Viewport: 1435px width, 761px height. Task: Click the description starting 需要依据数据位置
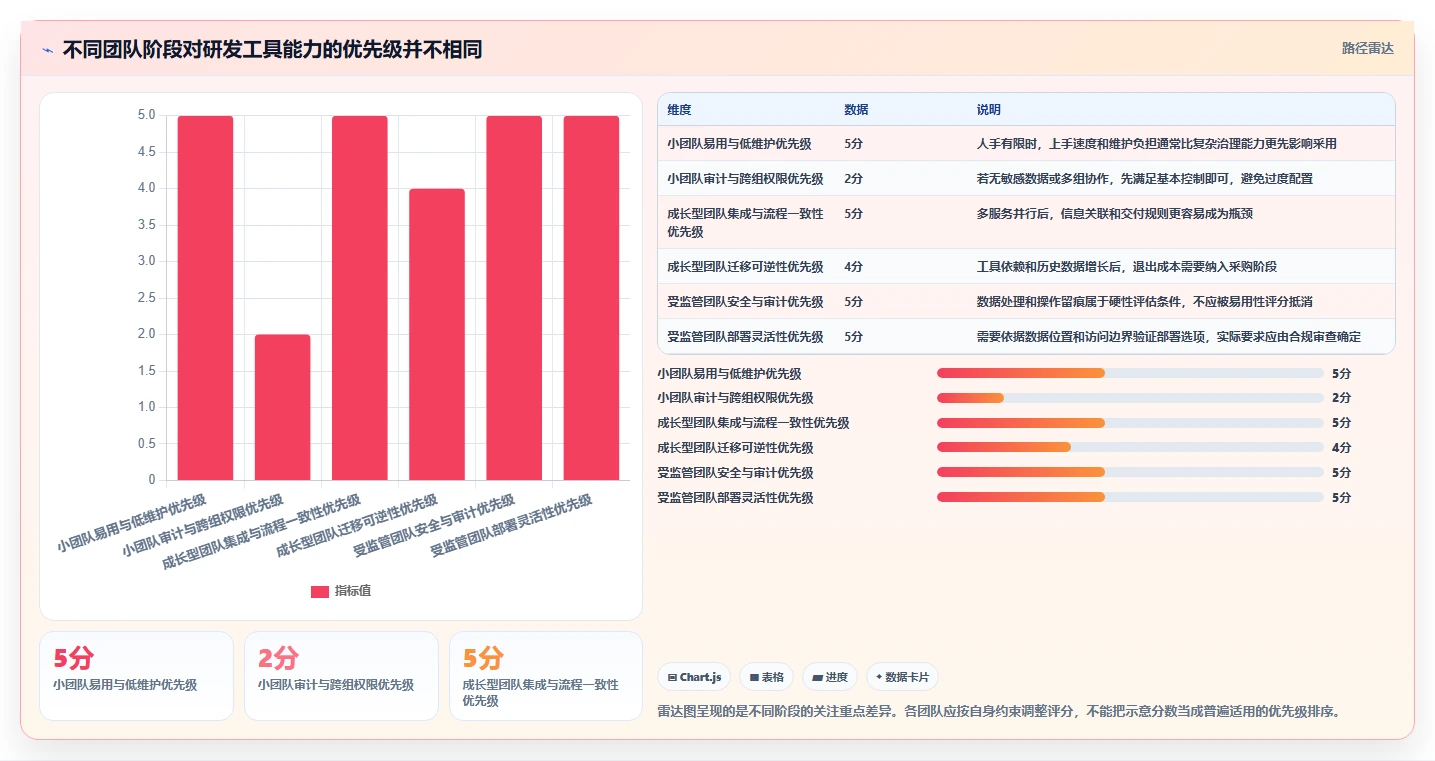coord(1169,337)
